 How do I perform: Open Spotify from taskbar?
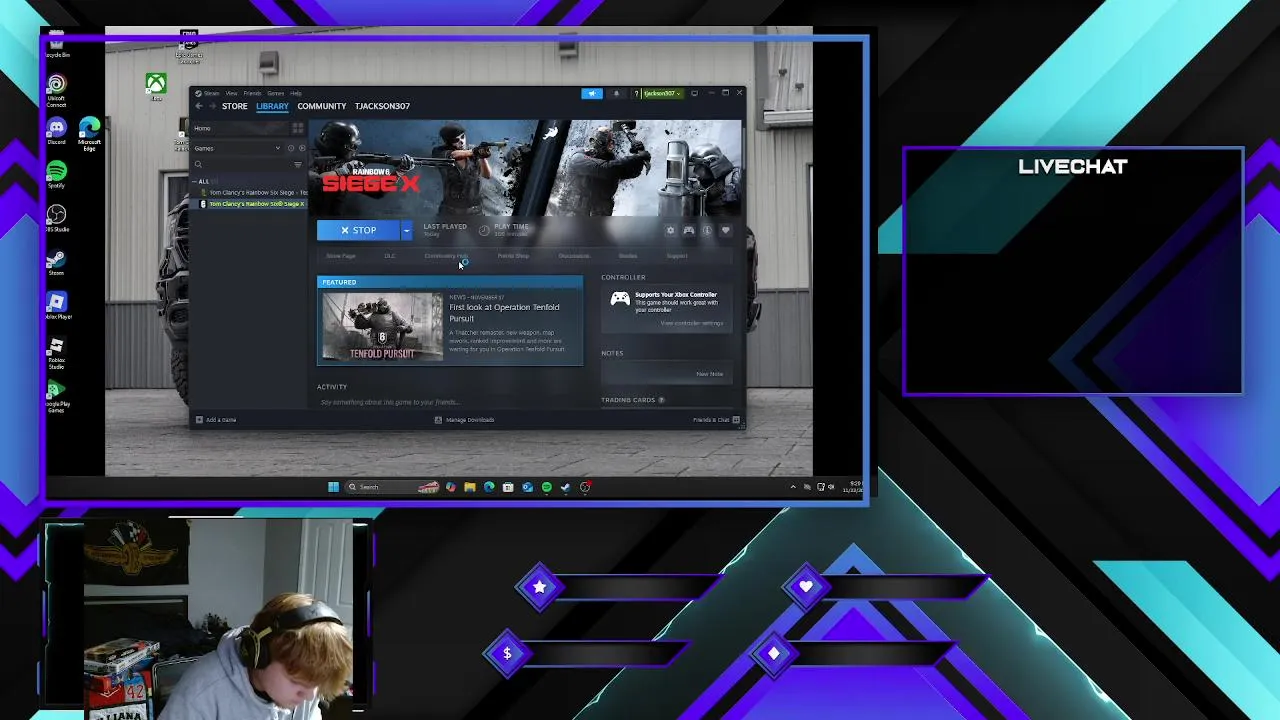(546, 487)
